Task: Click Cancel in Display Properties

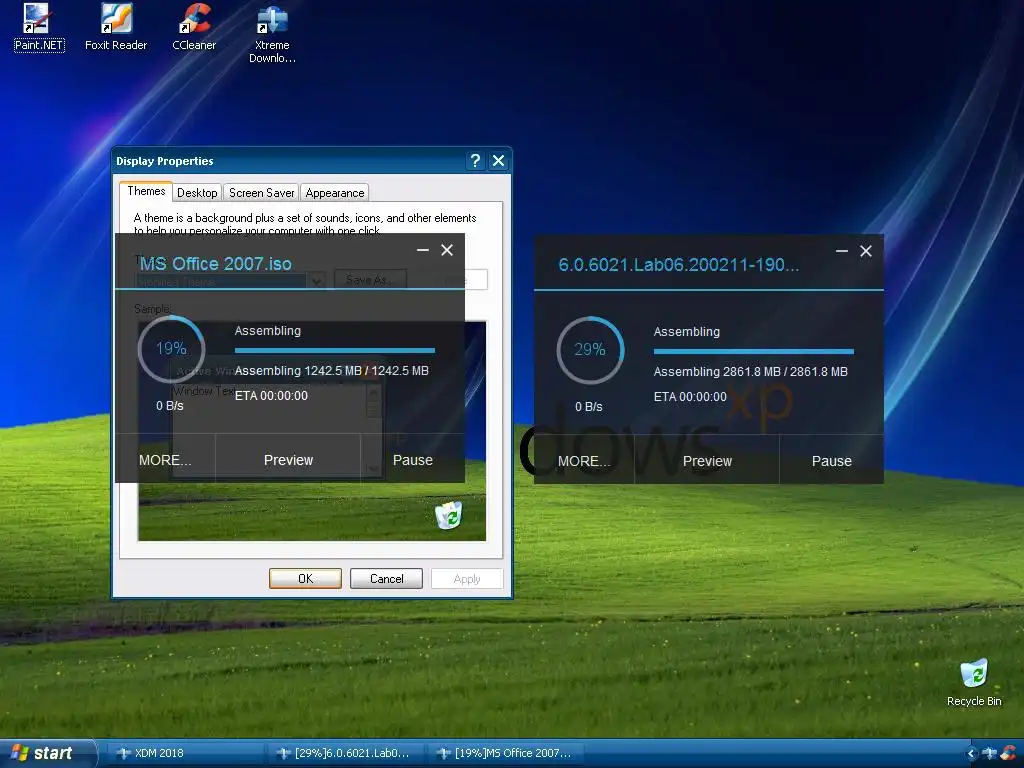Action: point(387,579)
